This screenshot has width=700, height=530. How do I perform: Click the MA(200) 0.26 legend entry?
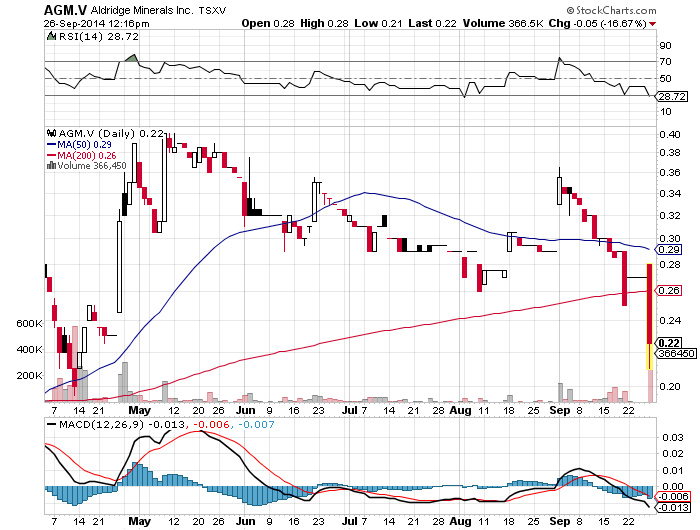coord(81,155)
